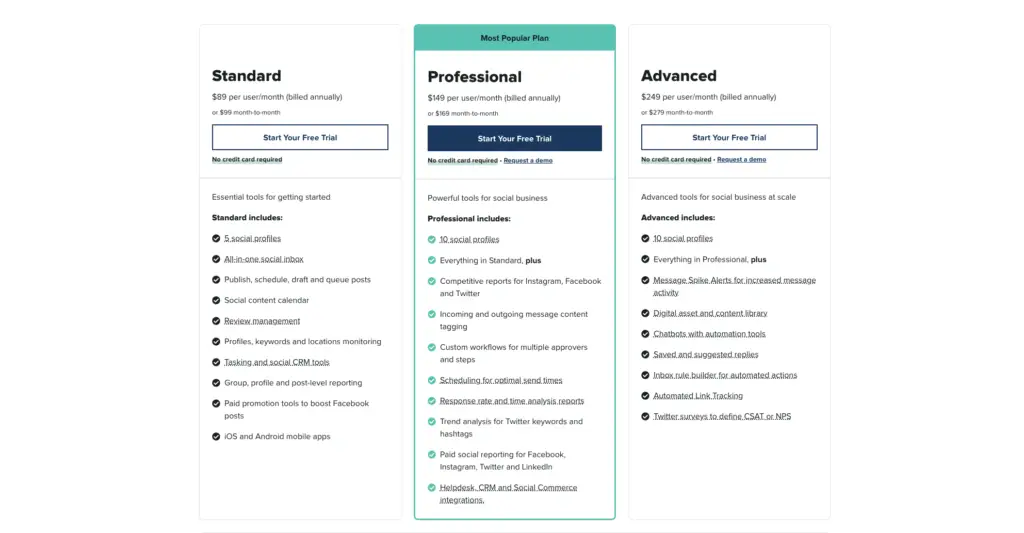This screenshot has width=1024, height=533.
Task: Open Message Spike Alerts feature link
Action: click(735, 286)
